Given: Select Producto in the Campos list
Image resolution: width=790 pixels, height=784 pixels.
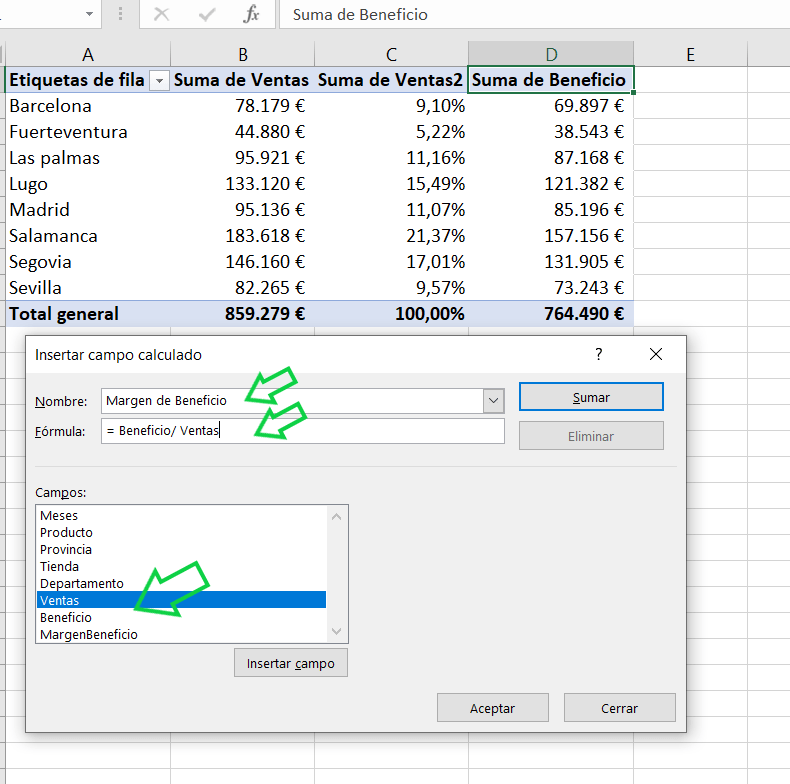Looking at the screenshot, I should coord(181,533).
